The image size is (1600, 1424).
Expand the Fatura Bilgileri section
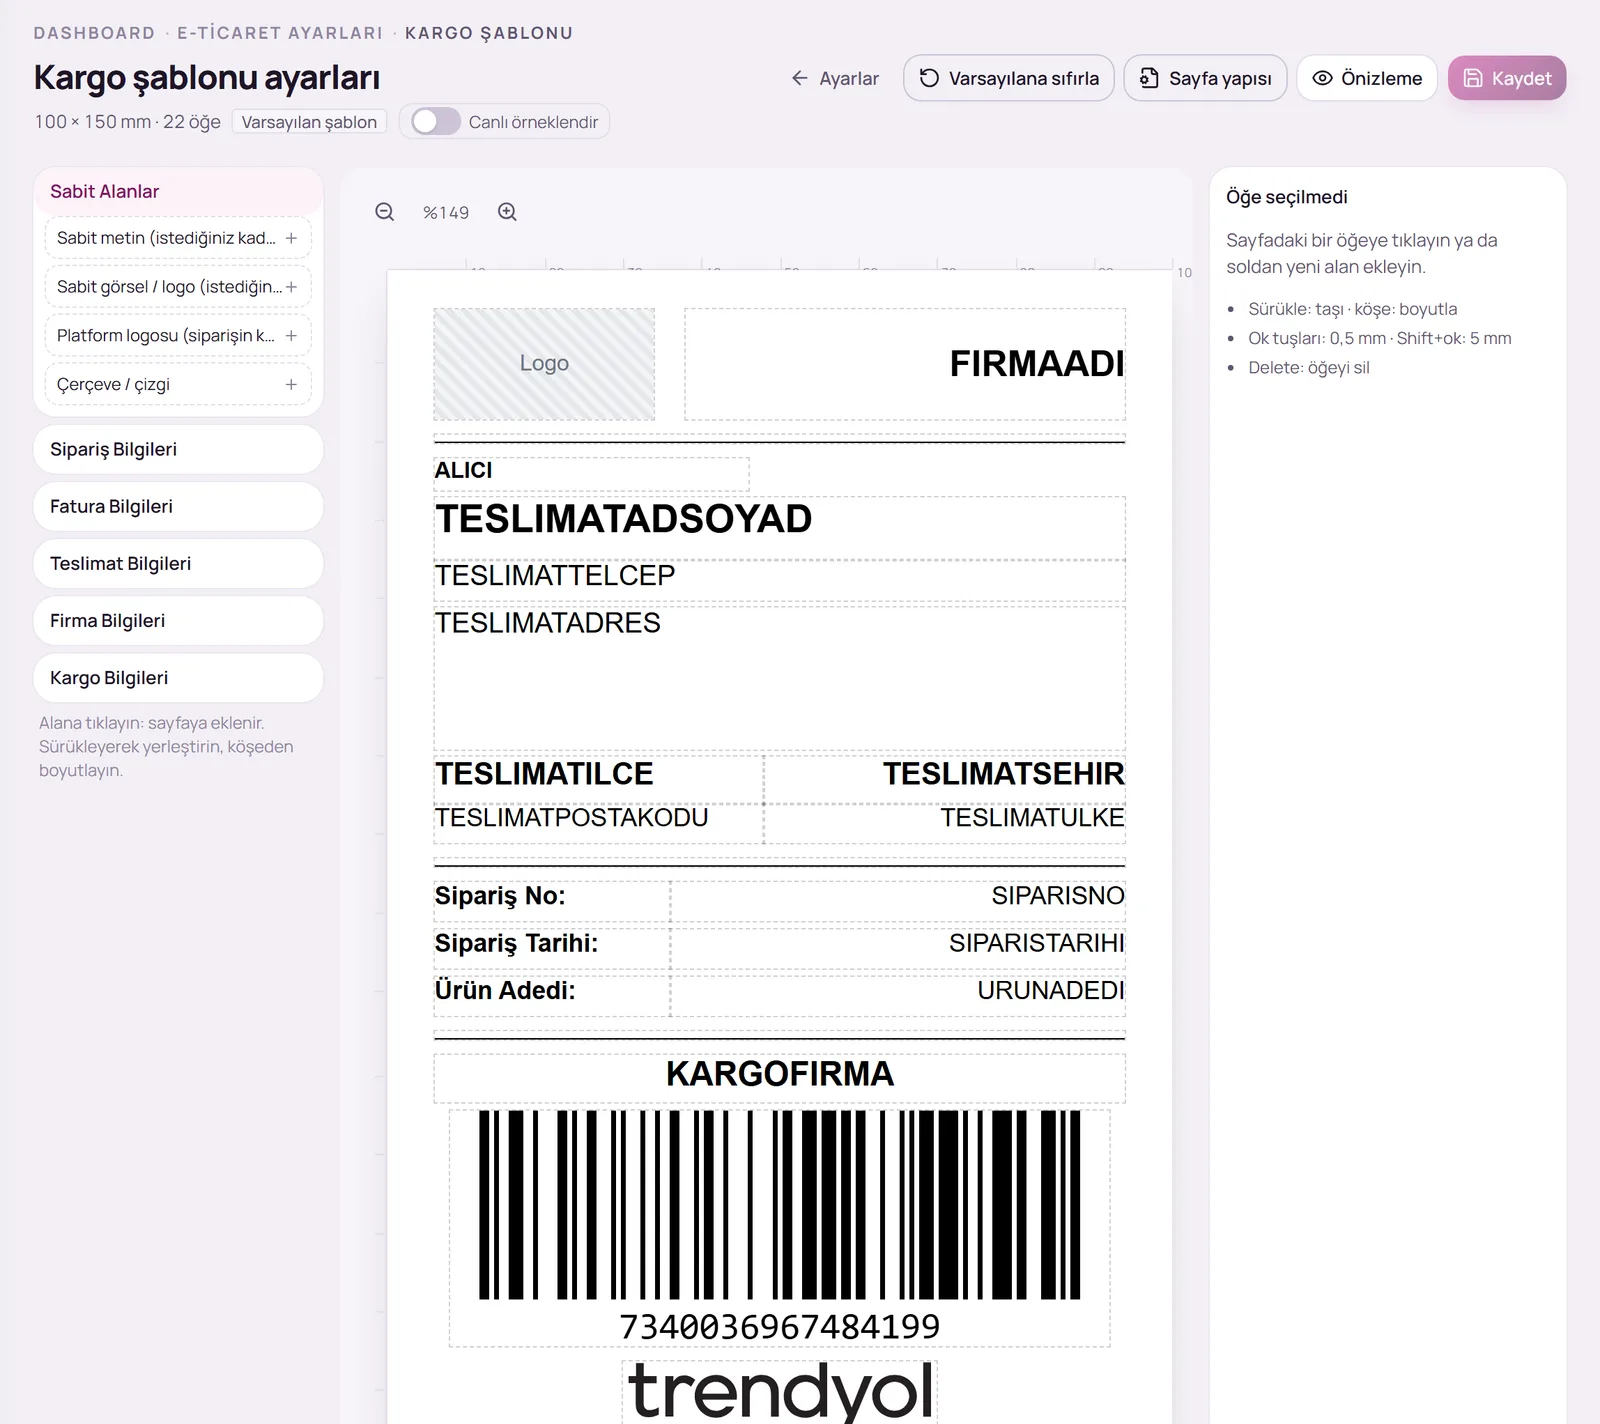tap(178, 506)
